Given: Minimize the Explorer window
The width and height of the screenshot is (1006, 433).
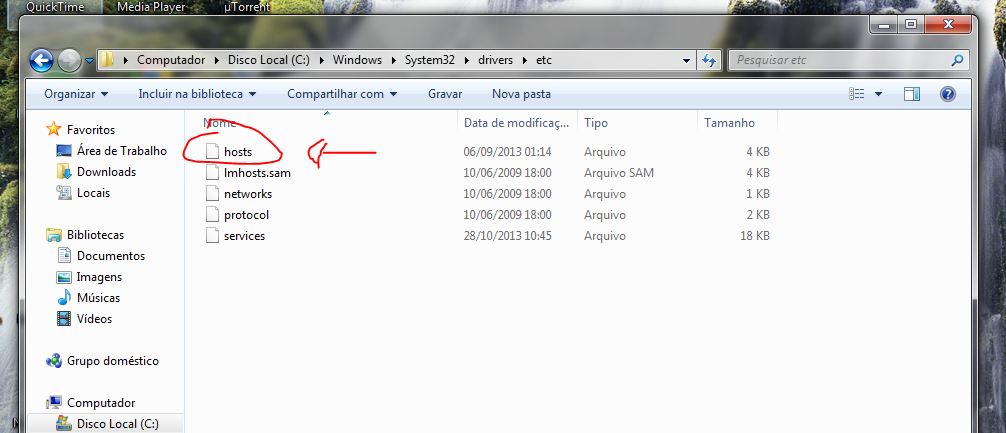Looking at the screenshot, I should click(x=885, y=25).
